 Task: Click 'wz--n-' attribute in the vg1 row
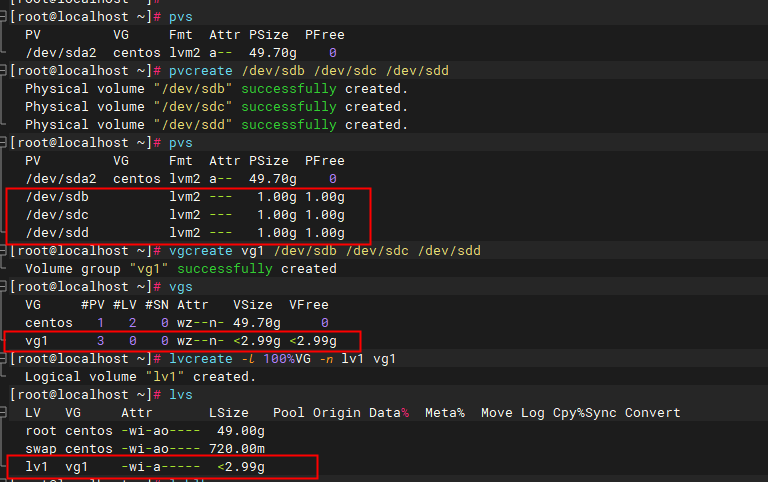[x=201, y=341]
